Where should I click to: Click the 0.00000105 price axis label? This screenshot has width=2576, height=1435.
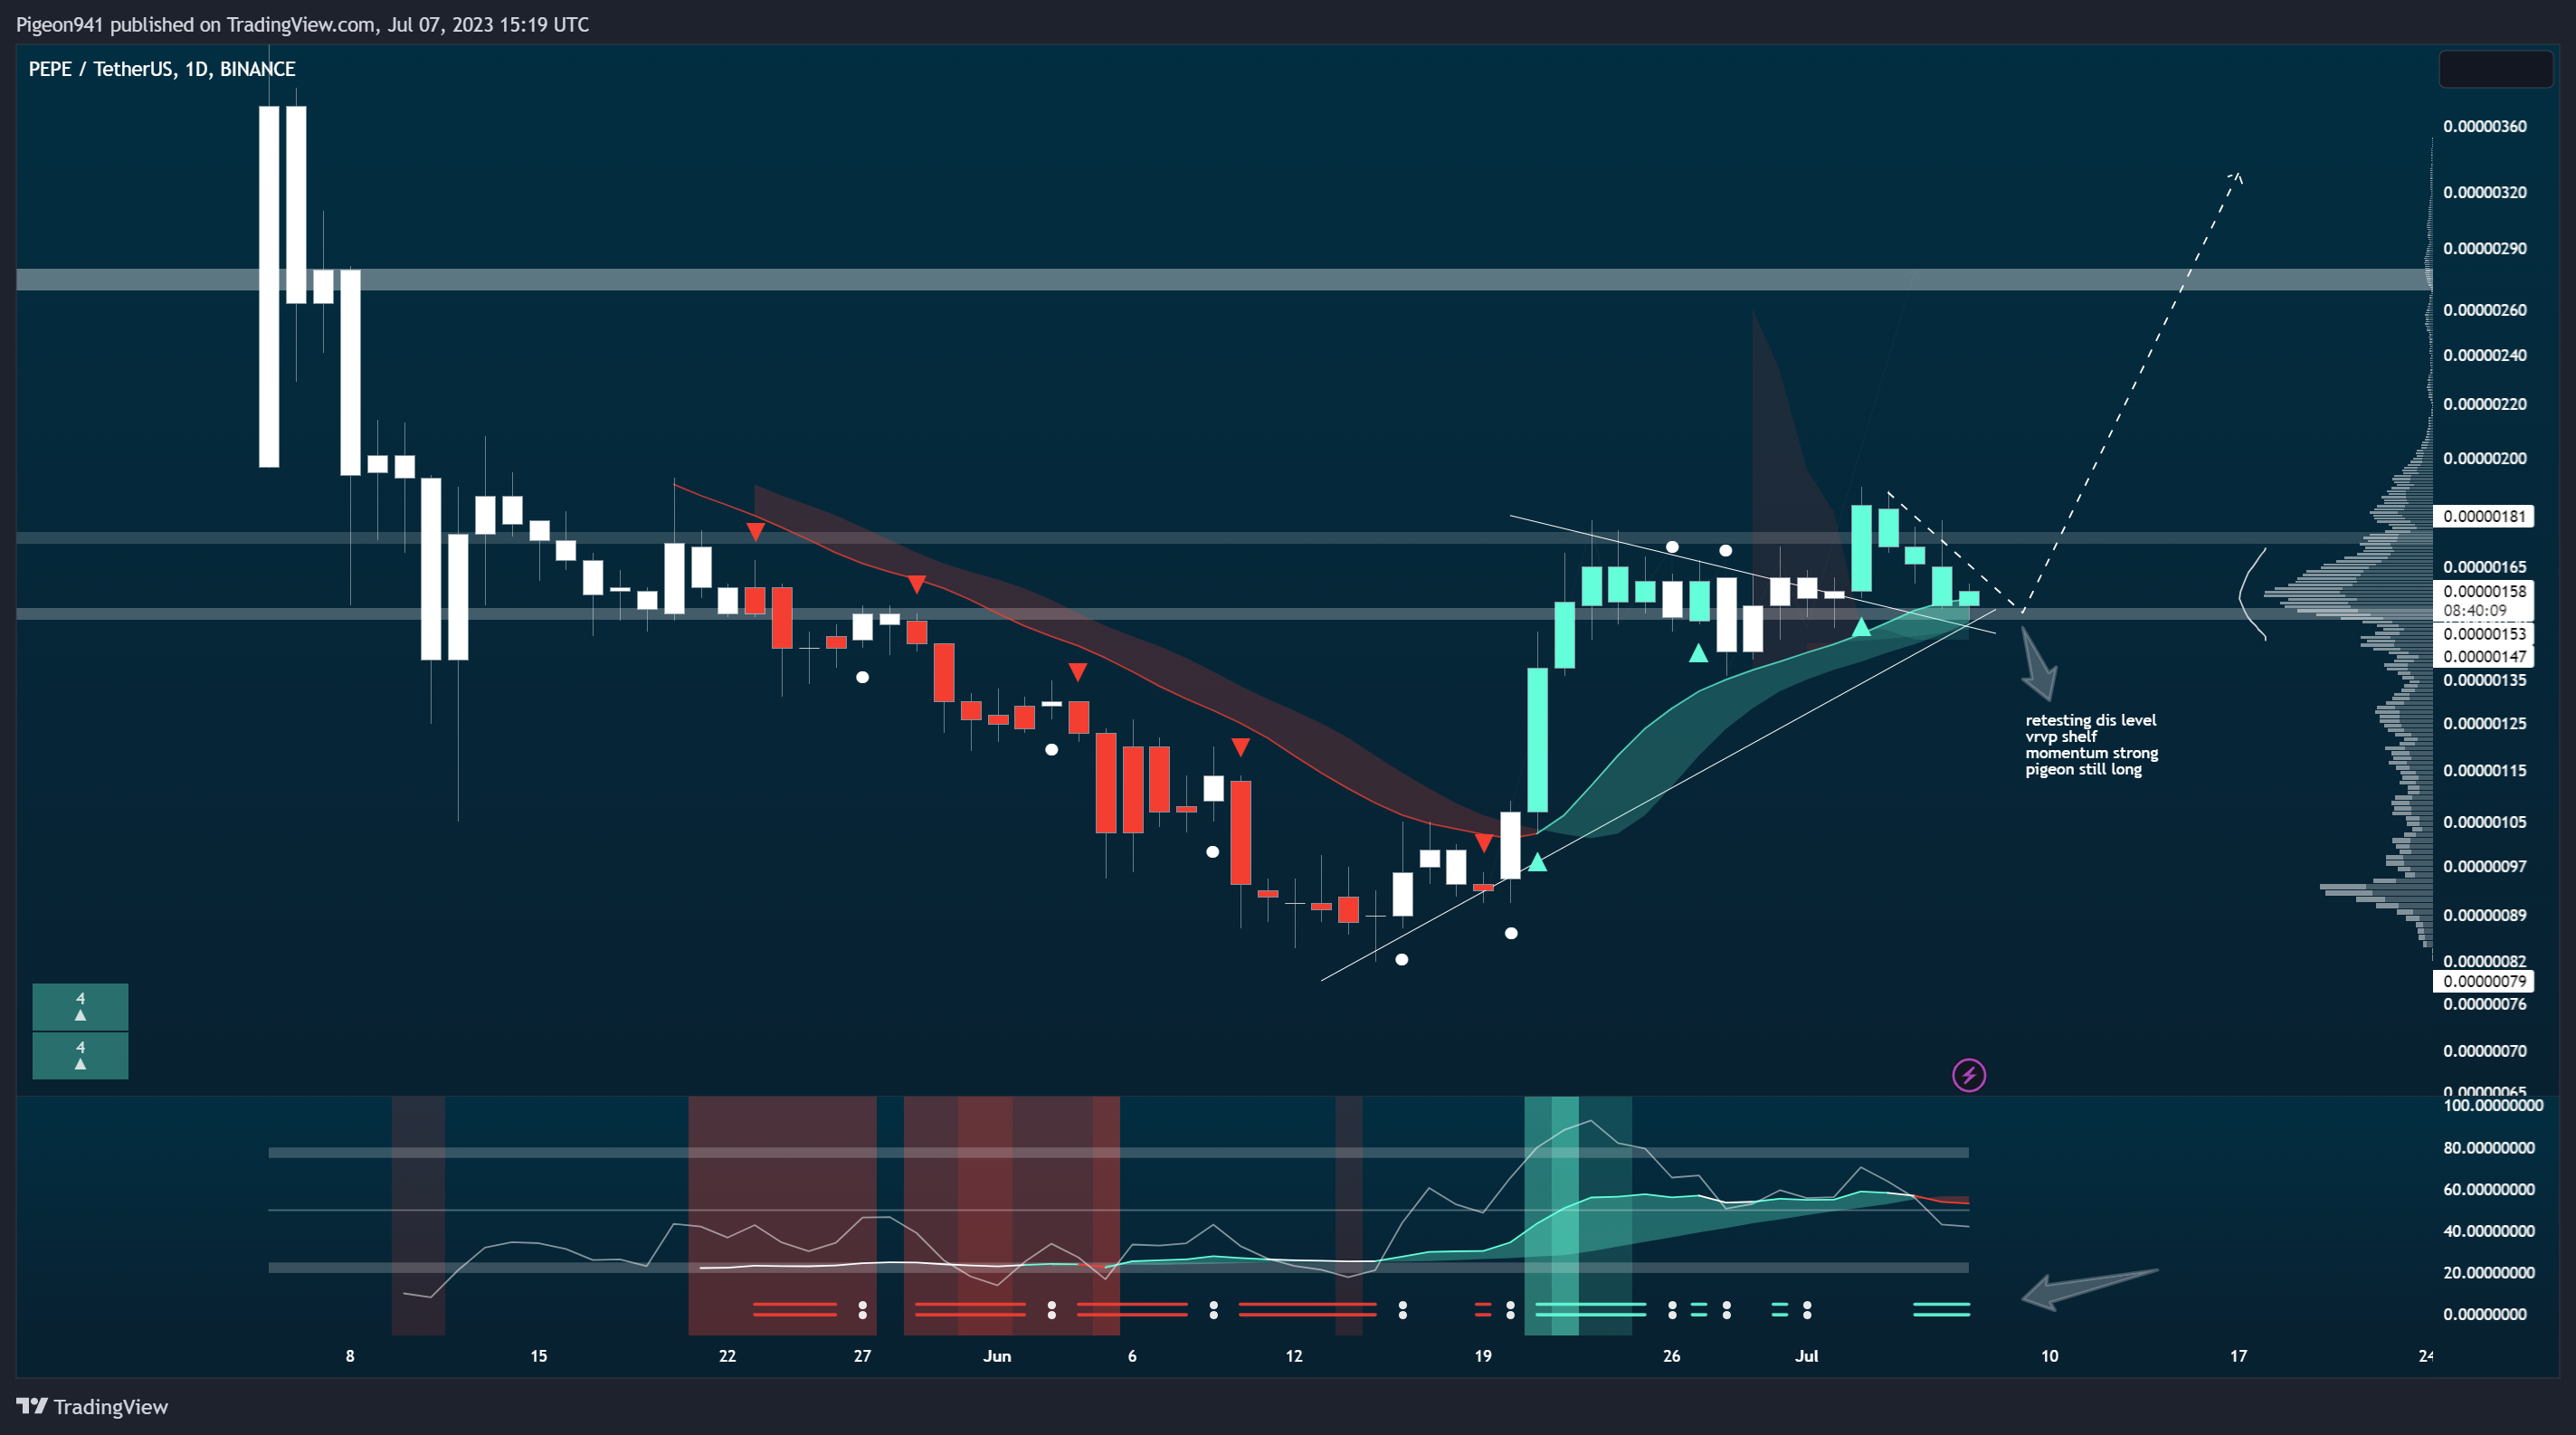(2484, 822)
